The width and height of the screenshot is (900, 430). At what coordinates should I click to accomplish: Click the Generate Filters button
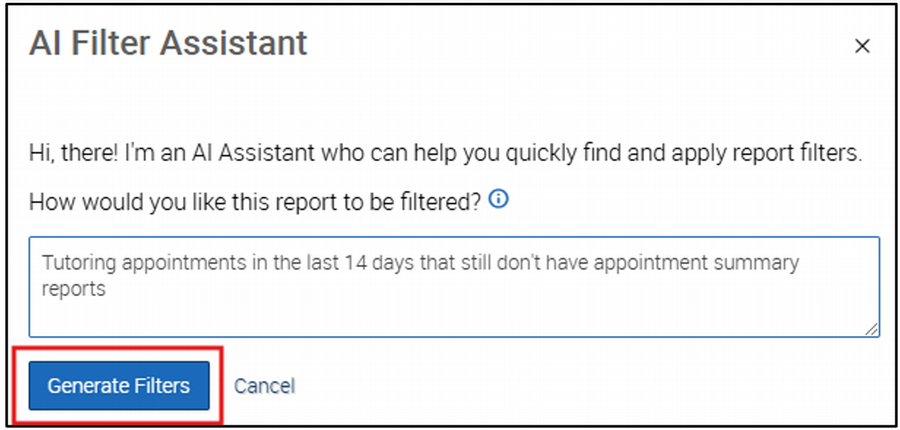119,386
